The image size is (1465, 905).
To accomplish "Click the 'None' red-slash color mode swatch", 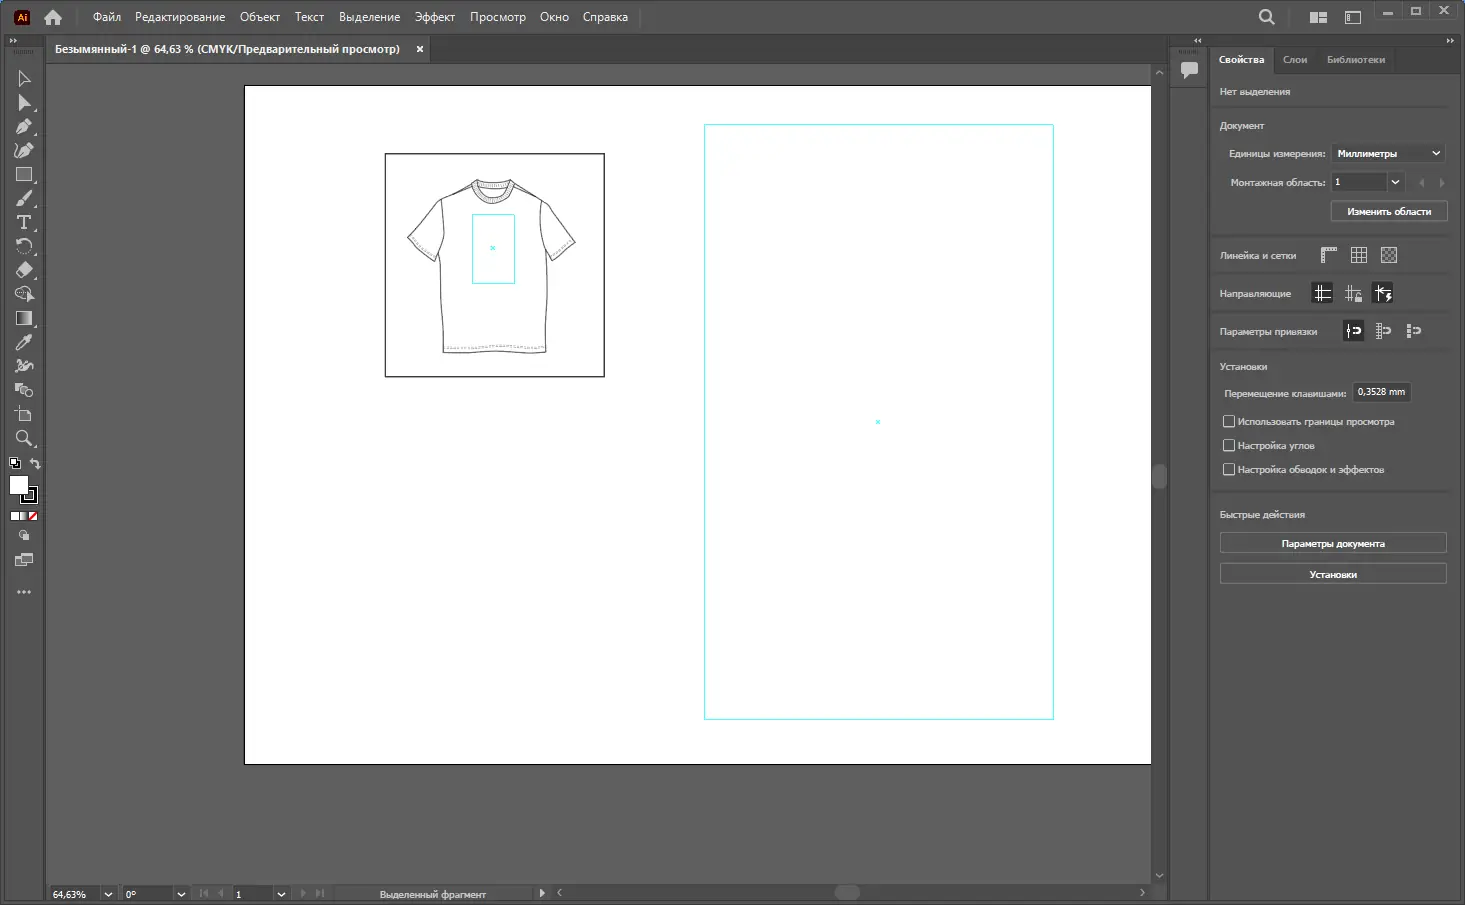I will (33, 516).
